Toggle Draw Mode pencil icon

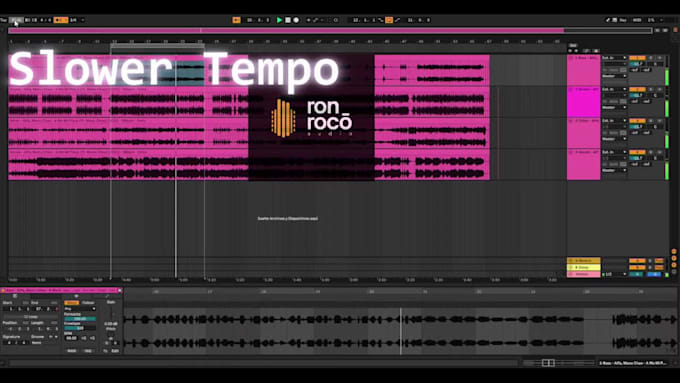pyautogui.click(x=608, y=20)
